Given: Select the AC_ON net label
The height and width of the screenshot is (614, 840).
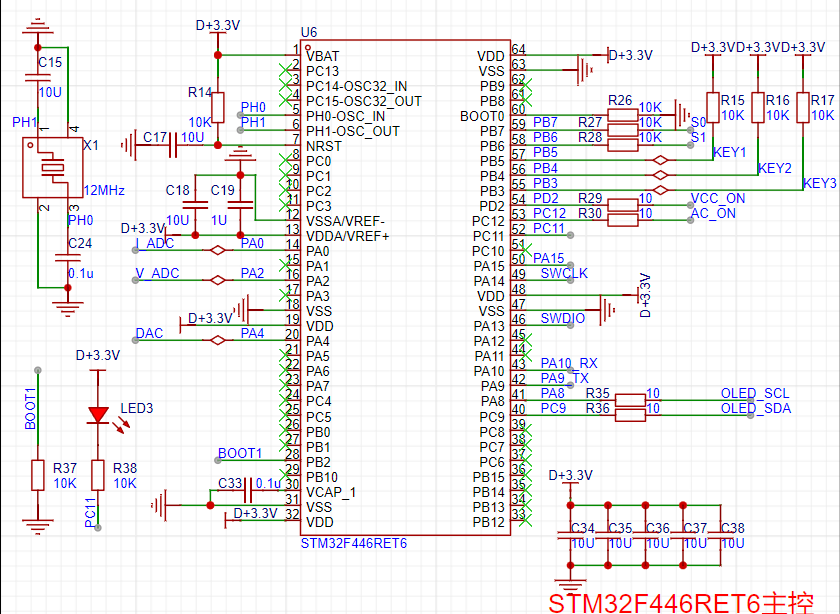Looking at the screenshot, I should coord(713,213).
